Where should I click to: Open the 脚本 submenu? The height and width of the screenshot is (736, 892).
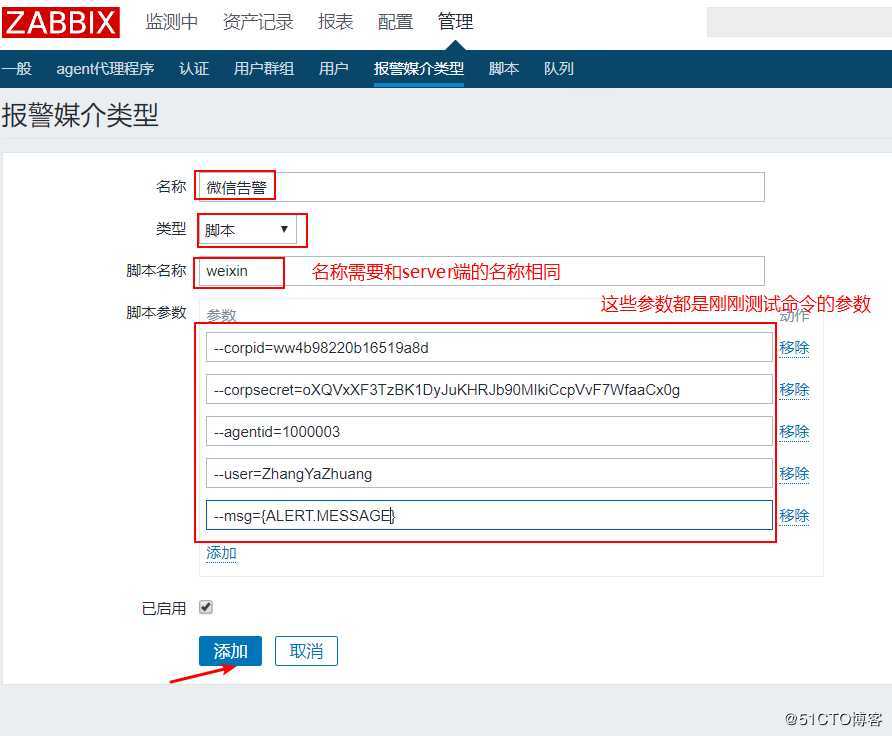[x=503, y=69]
